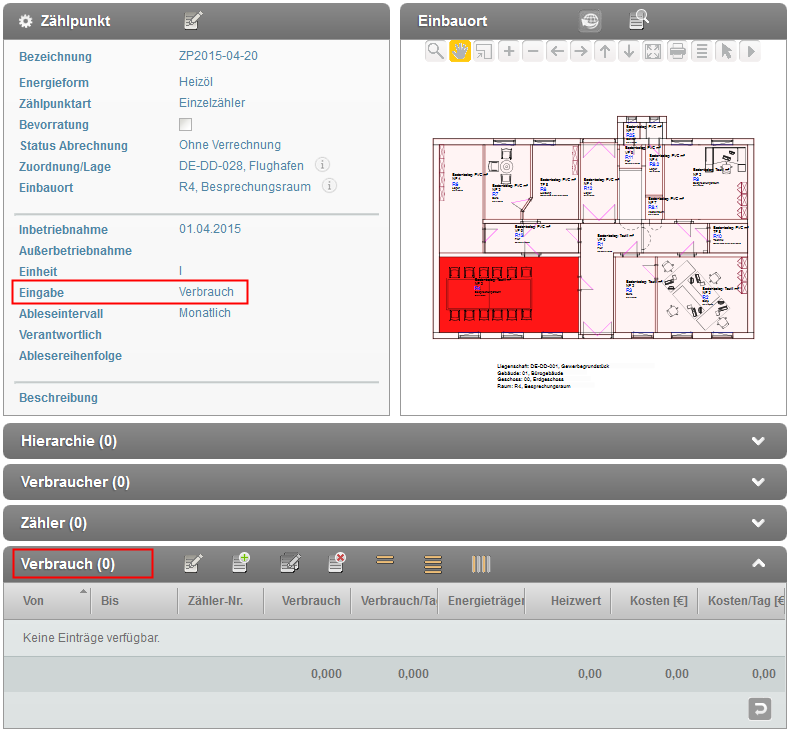Select the pan hand tool in floor plan

point(460,51)
